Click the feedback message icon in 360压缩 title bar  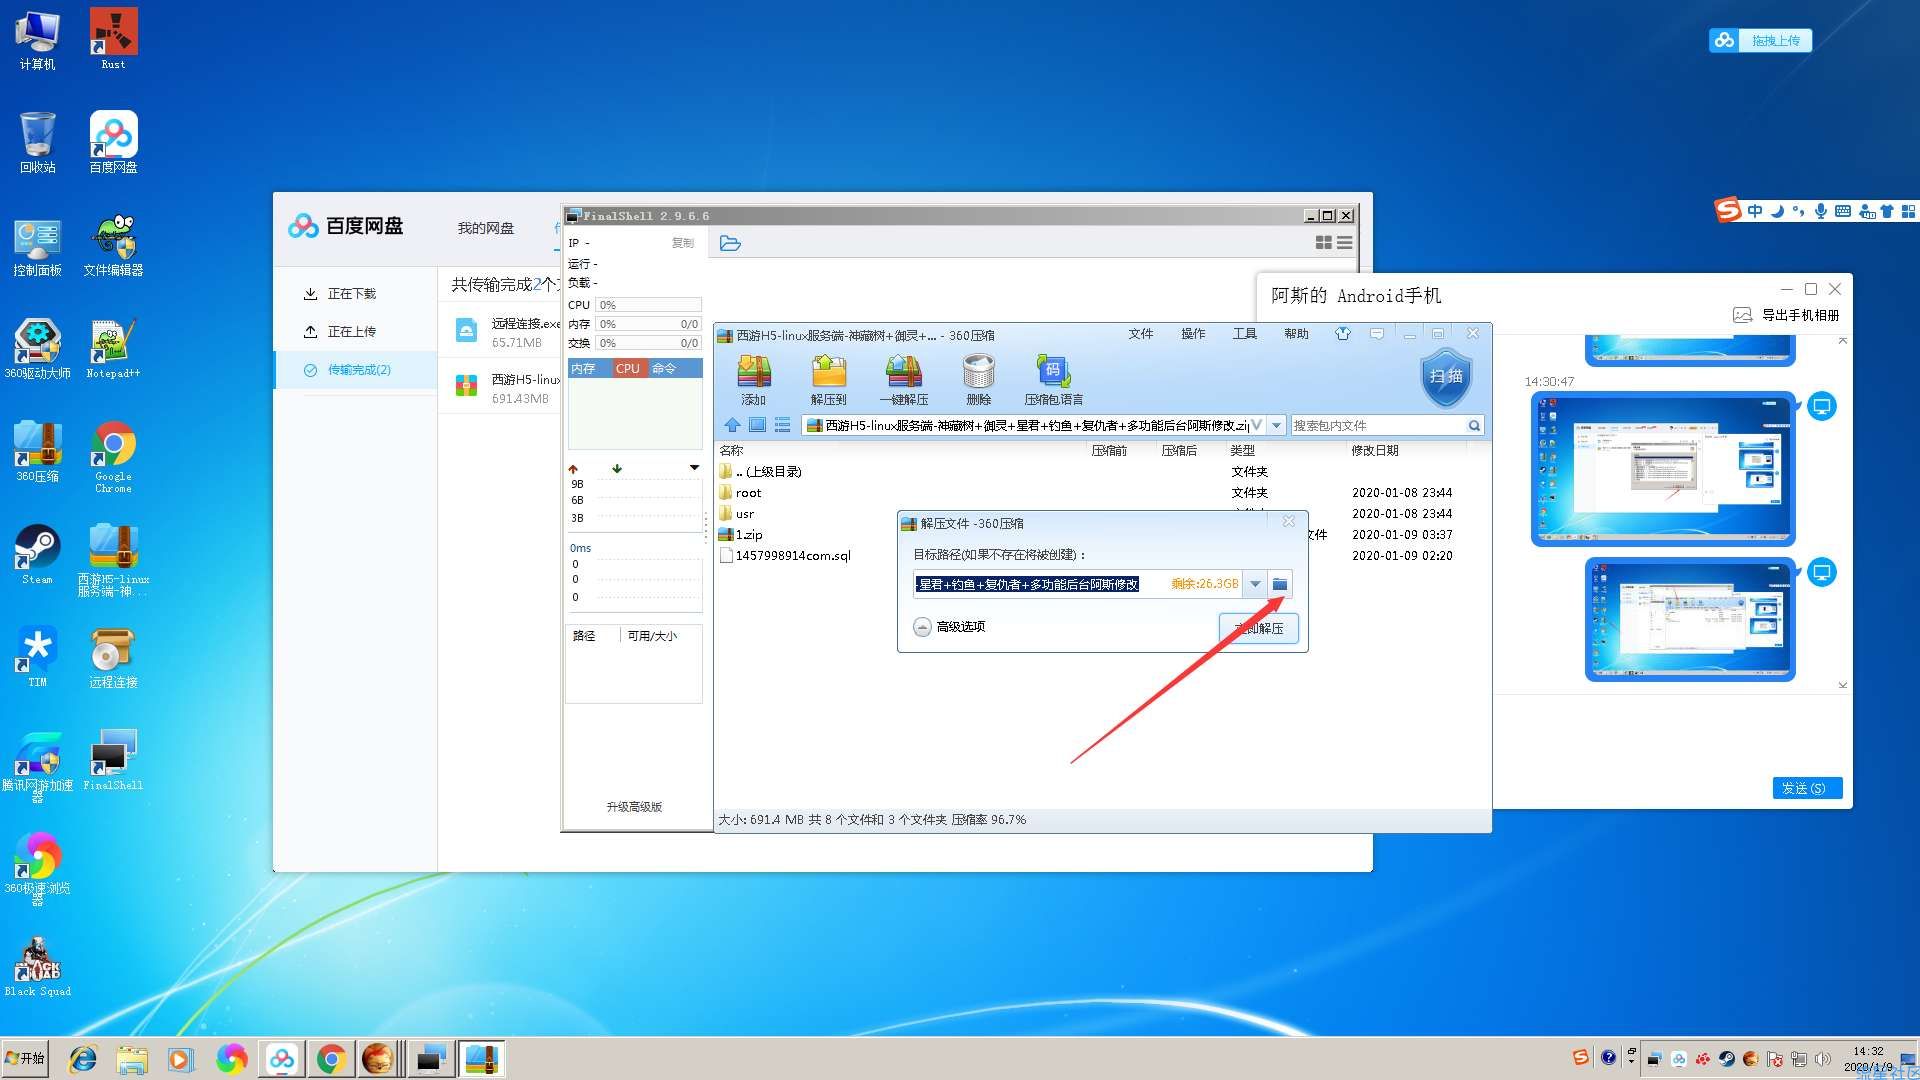point(1377,334)
